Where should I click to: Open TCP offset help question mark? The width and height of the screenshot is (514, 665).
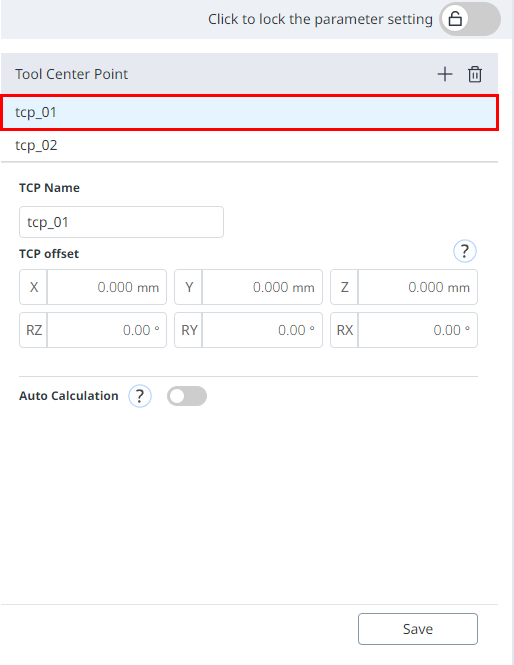[465, 251]
